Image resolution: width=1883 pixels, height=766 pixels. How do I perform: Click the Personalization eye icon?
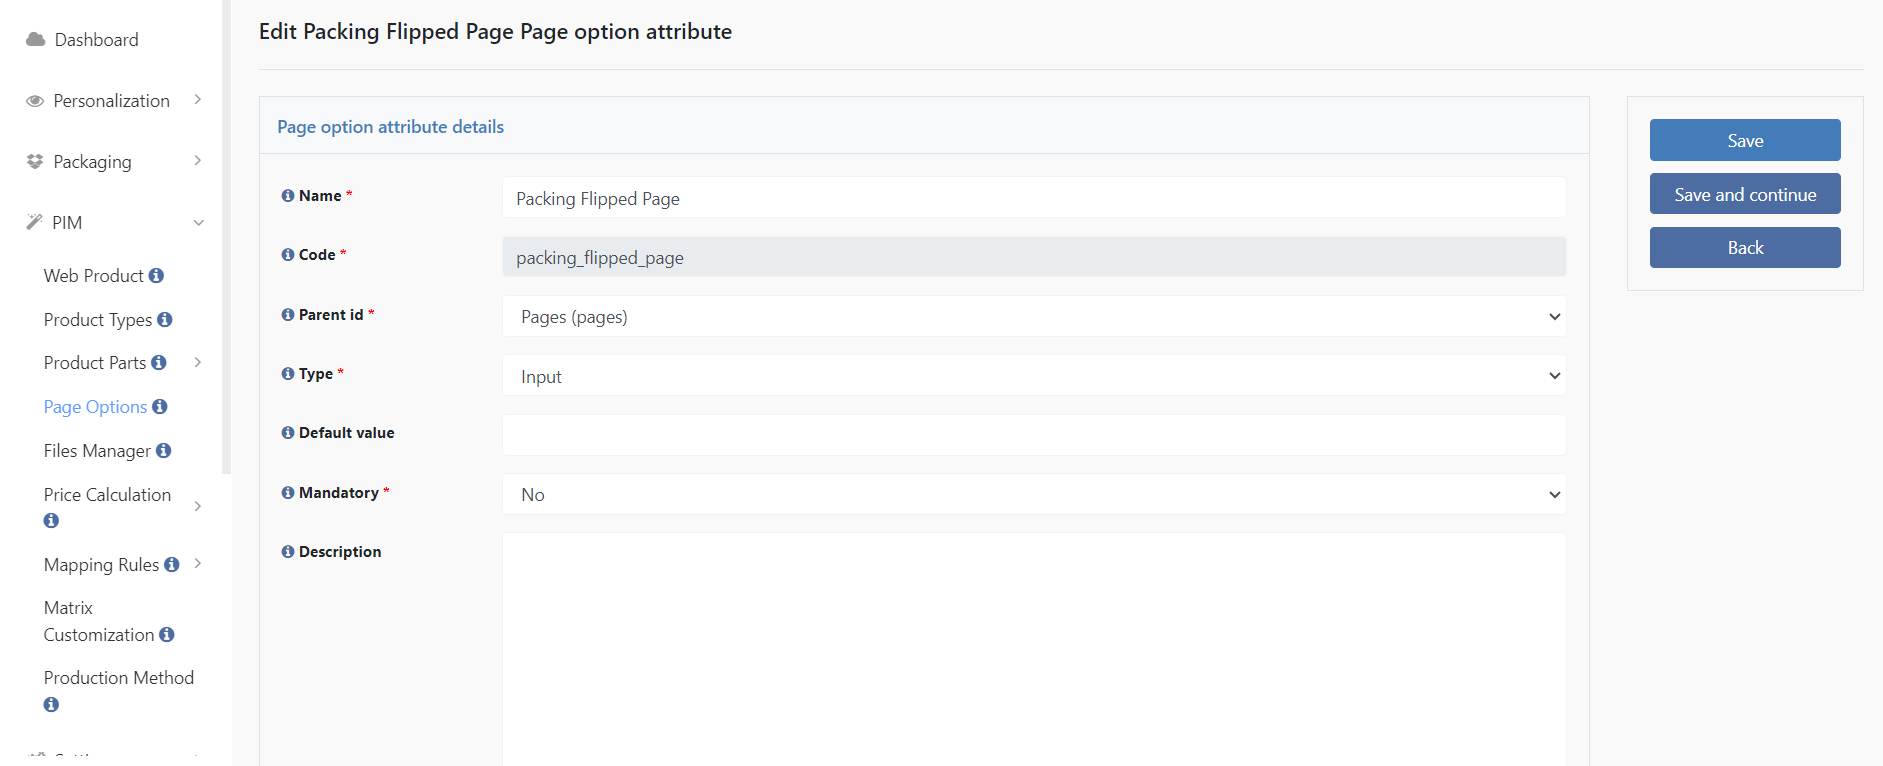(35, 101)
